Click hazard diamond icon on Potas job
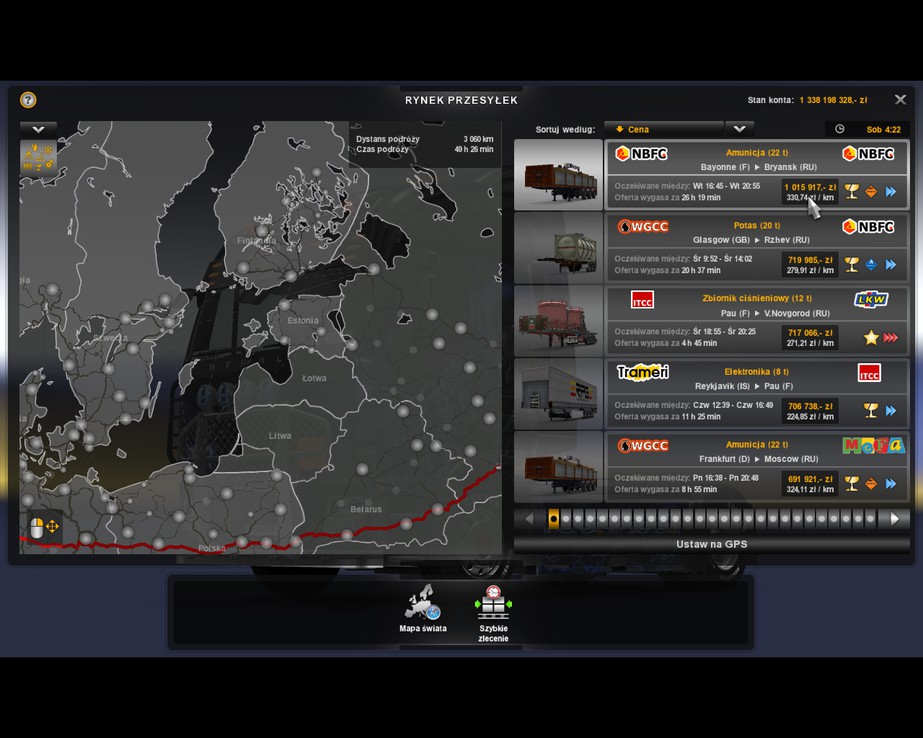Screen dimensions: 923x738 (871, 265)
